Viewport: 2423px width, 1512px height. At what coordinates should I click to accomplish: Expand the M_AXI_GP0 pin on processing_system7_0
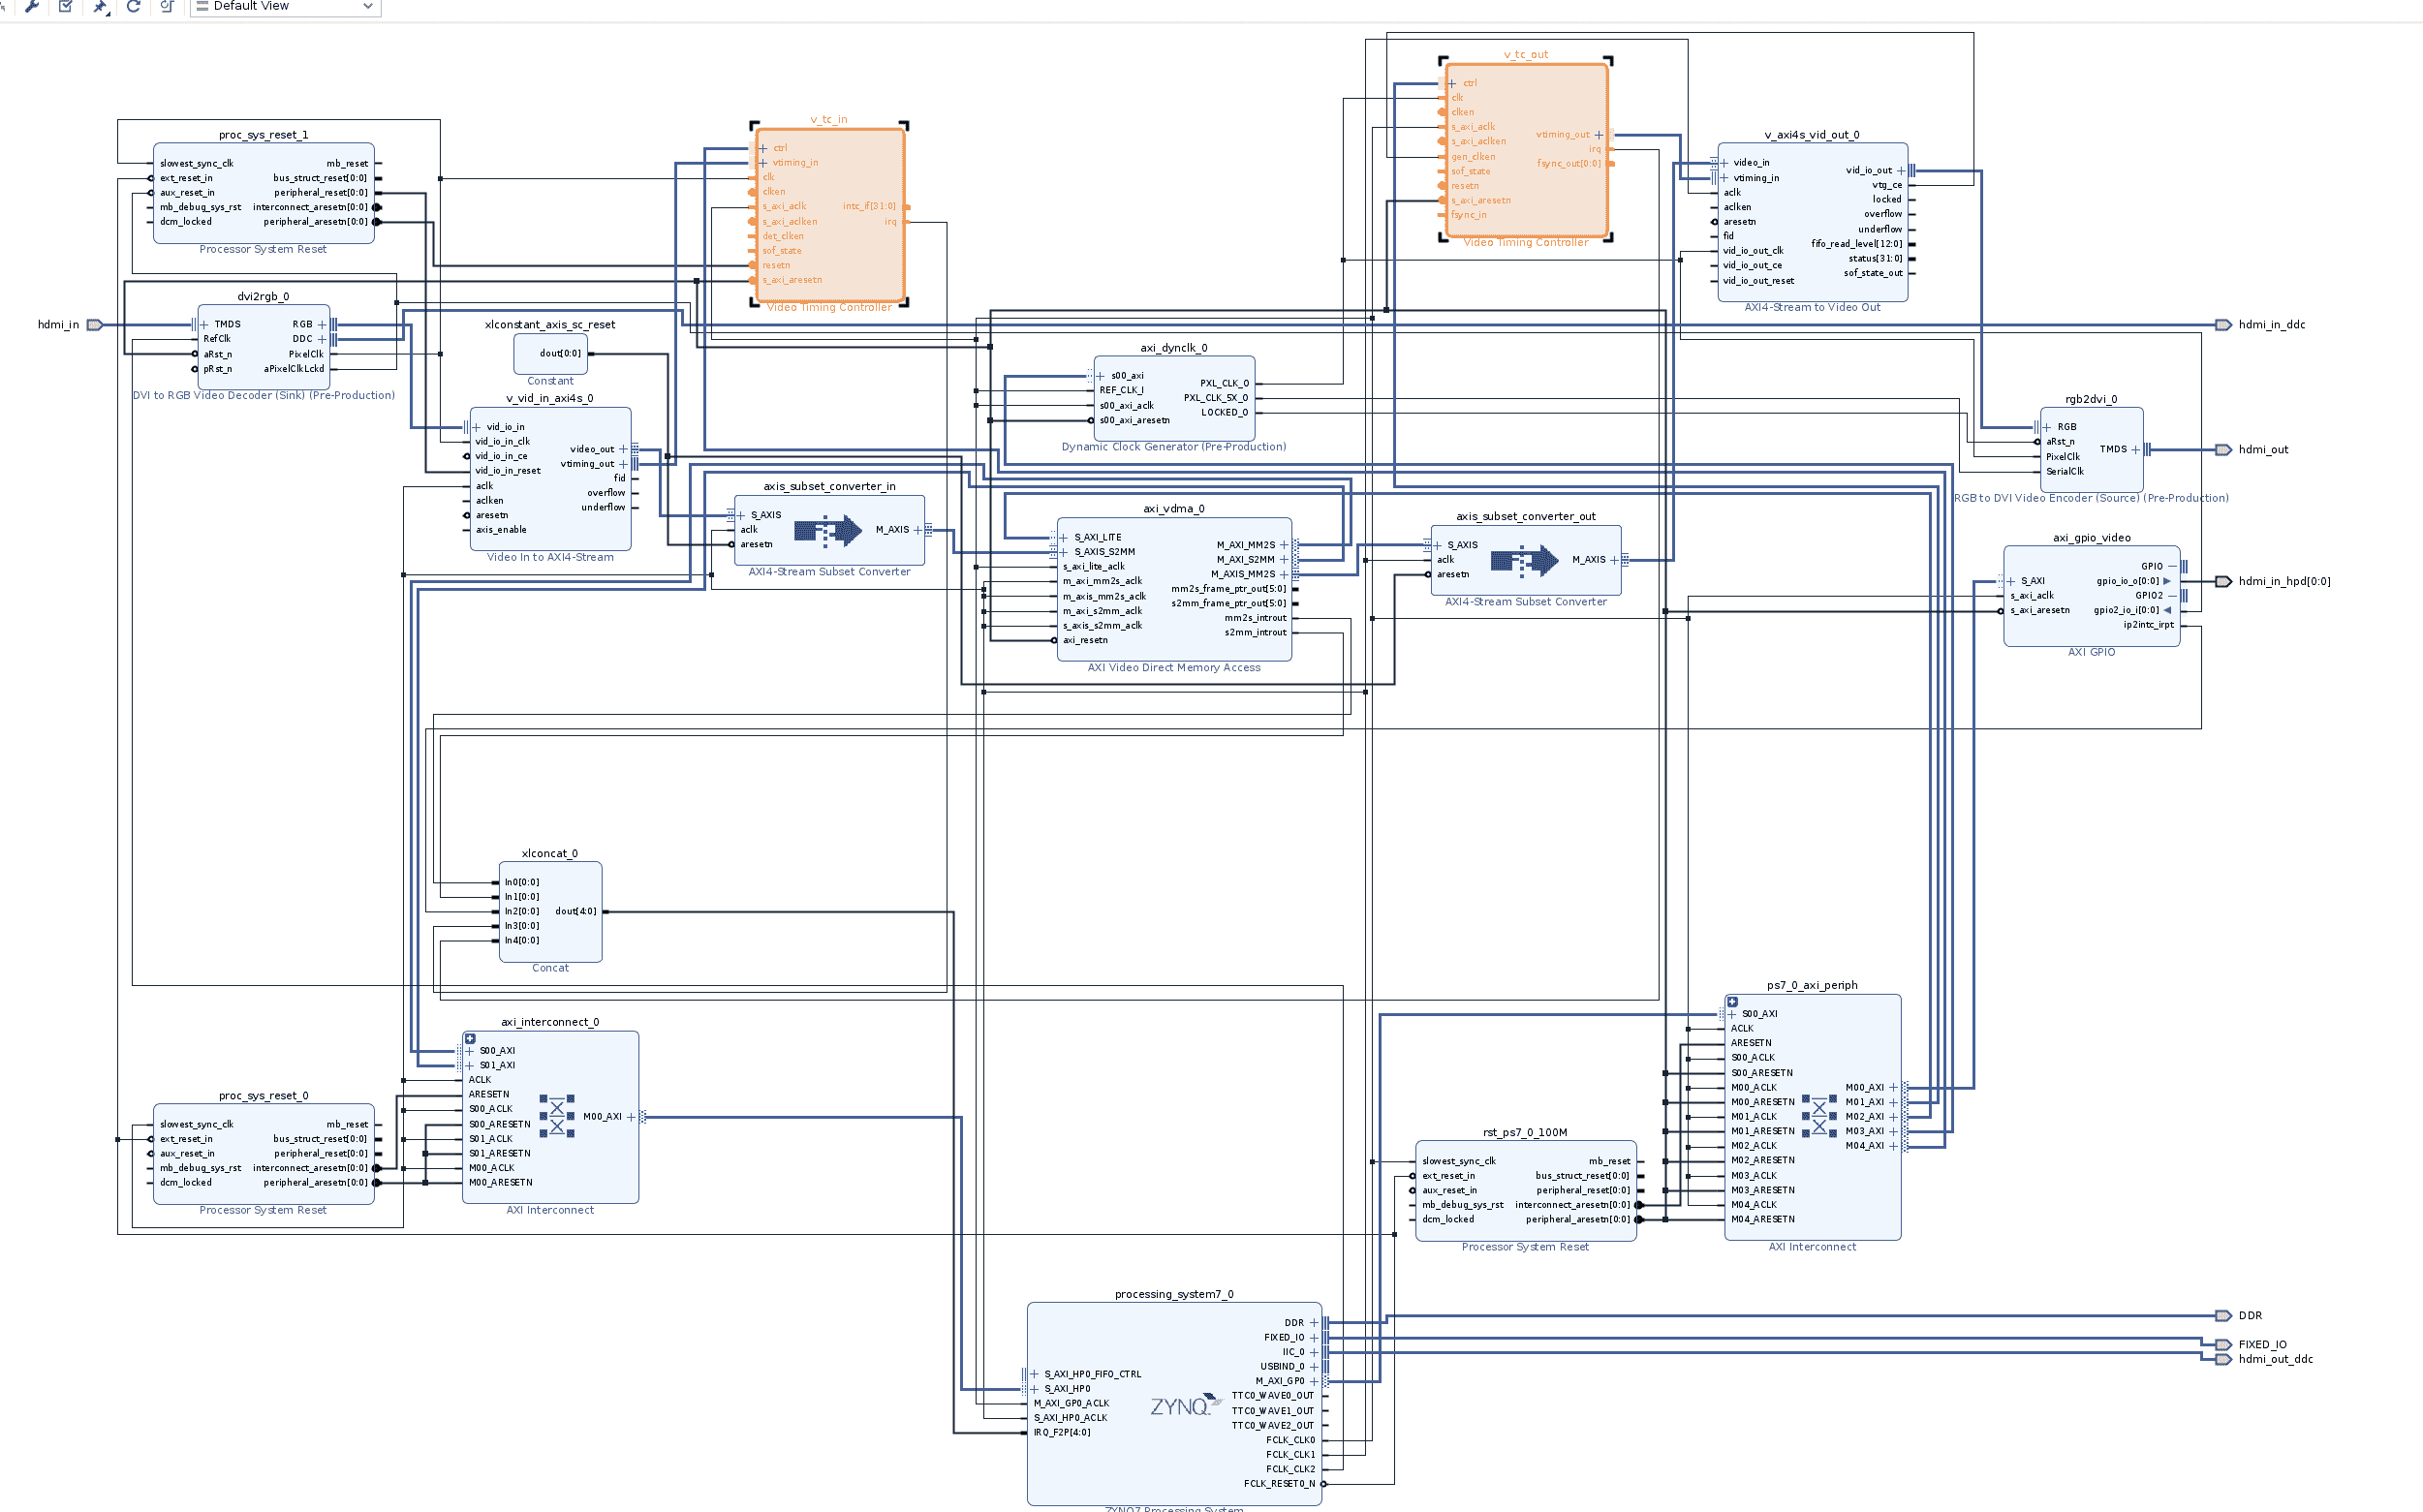tap(1314, 1381)
